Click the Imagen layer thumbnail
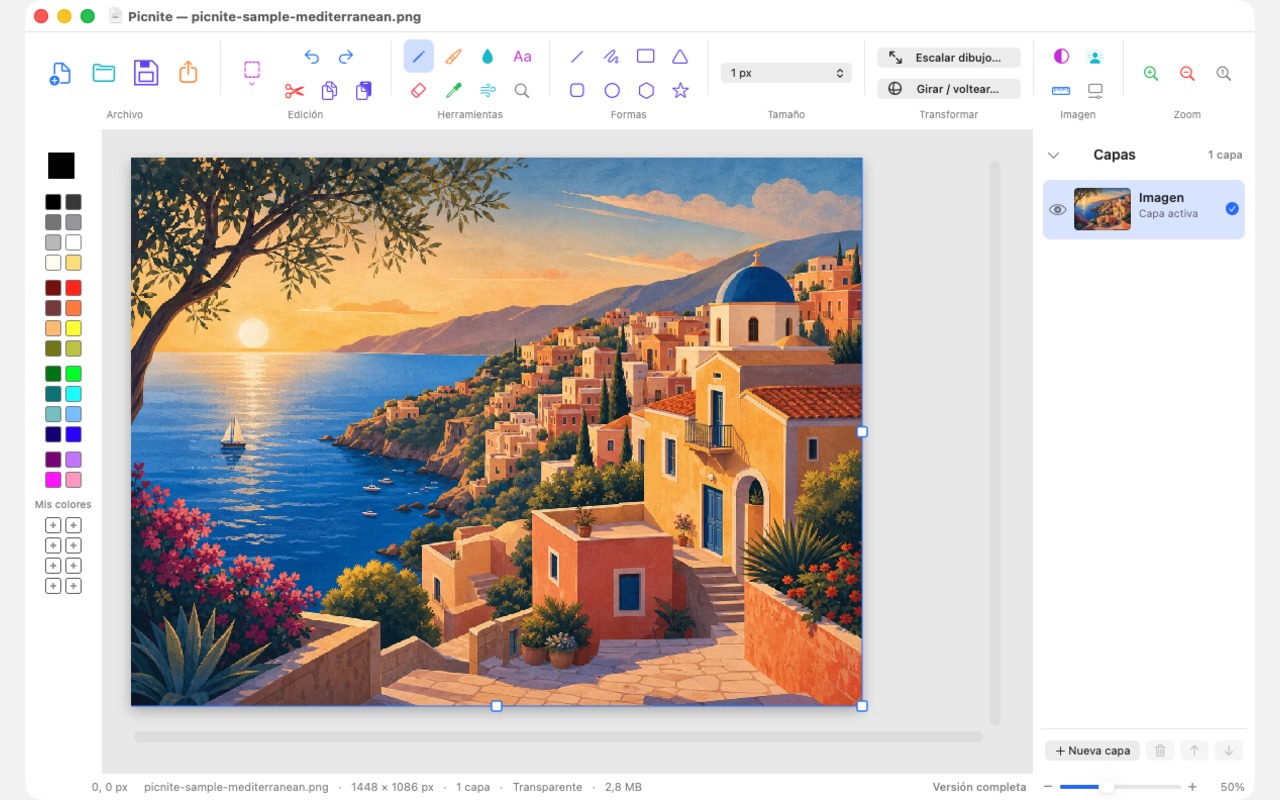 pos(1102,209)
